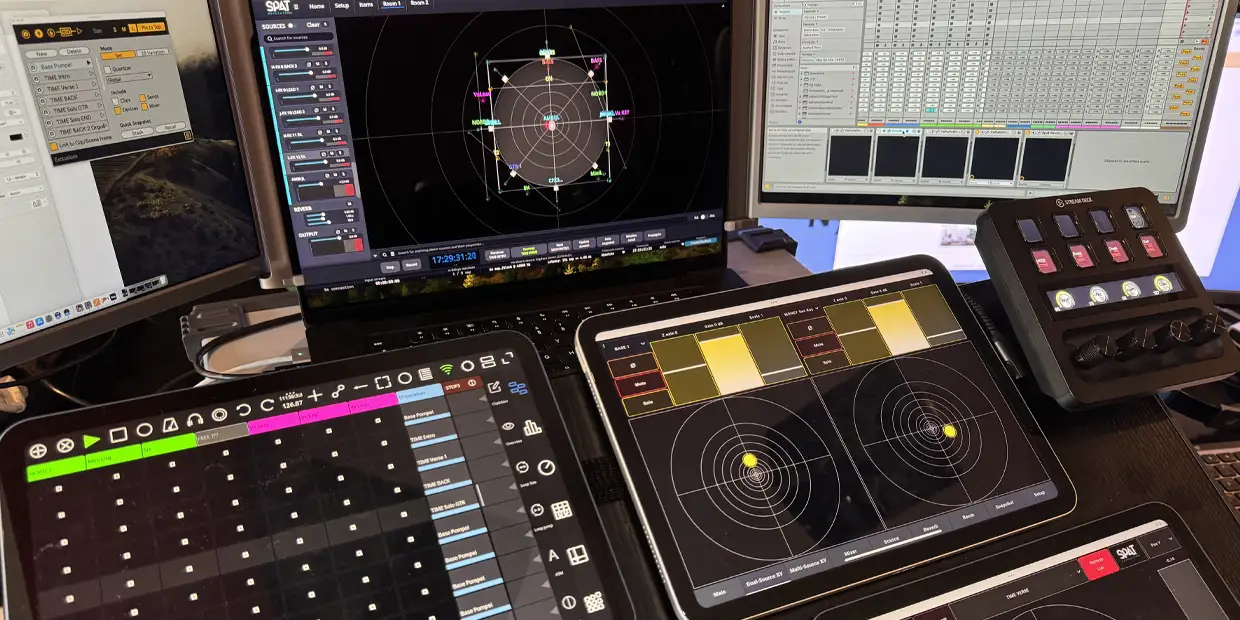
Task: Tap the eye Overview icon on left iPad
Action: coord(509,426)
